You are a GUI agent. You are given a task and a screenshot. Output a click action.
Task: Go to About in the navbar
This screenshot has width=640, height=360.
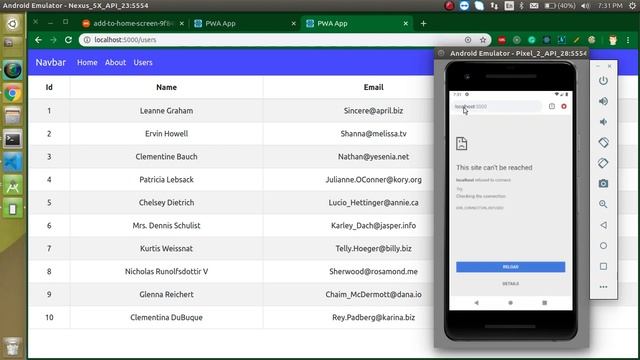tap(116, 62)
